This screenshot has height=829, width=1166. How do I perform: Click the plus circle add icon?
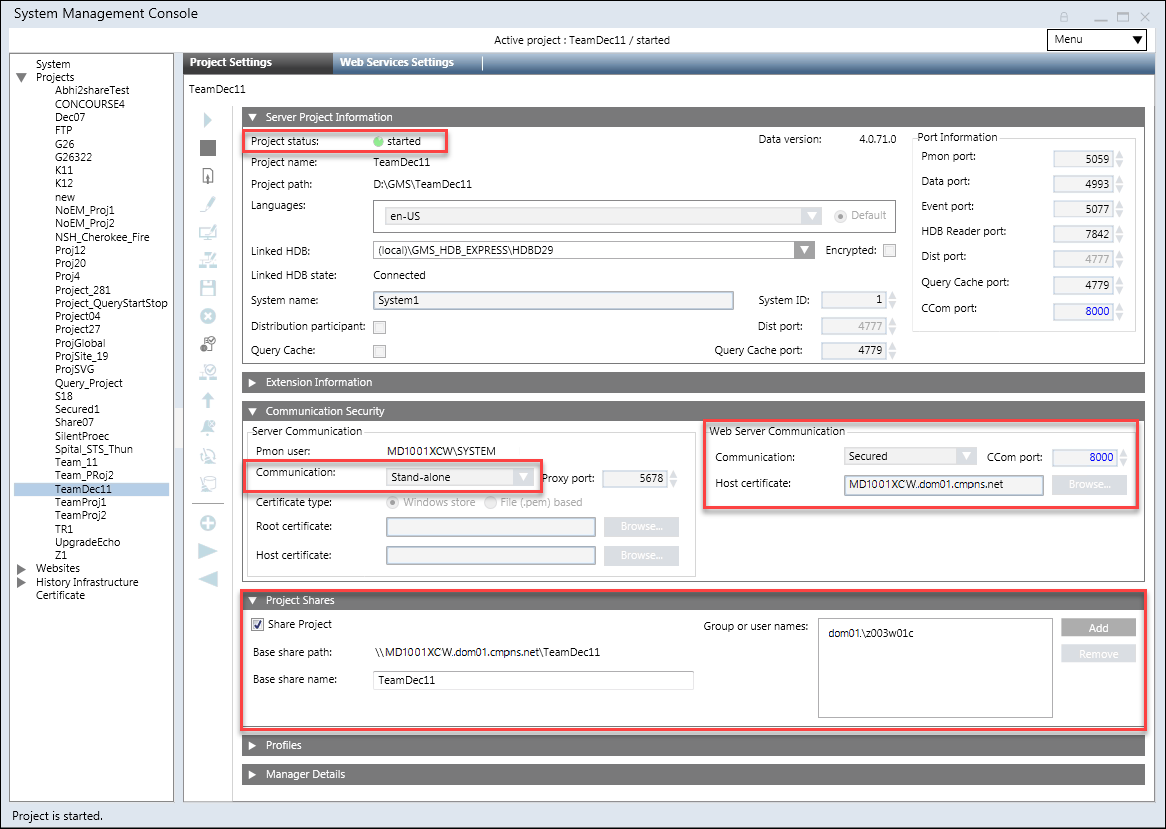208,523
